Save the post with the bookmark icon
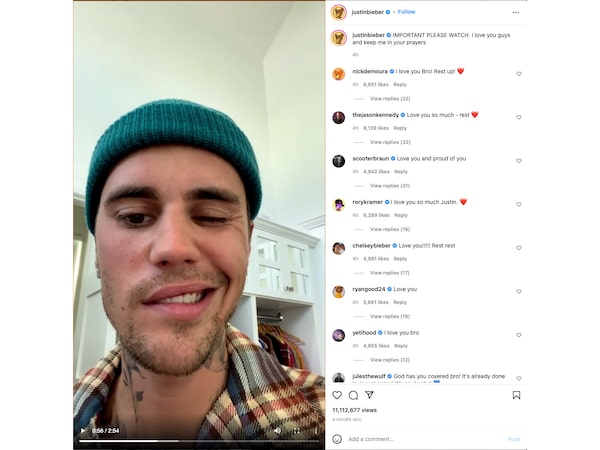Viewport: 600px width, 450px height. tap(516, 395)
